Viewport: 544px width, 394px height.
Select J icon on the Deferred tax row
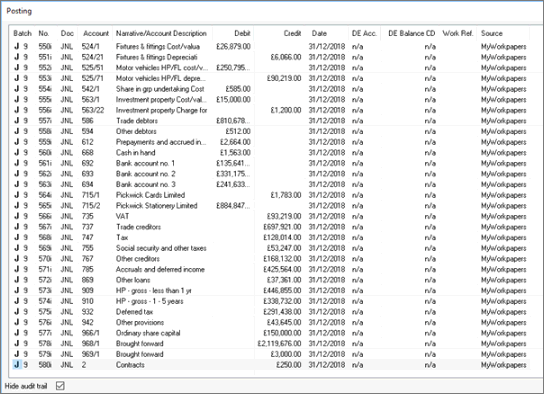16,311
